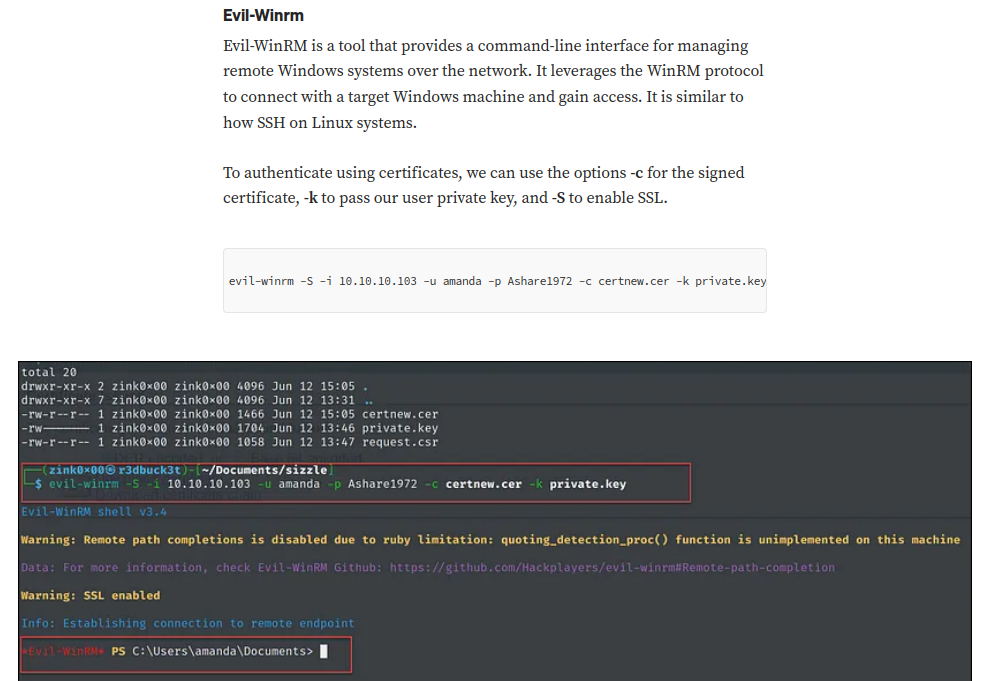Click the evil-winrm command code block
This screenshot has width=983, height=681.
point(495,280)
